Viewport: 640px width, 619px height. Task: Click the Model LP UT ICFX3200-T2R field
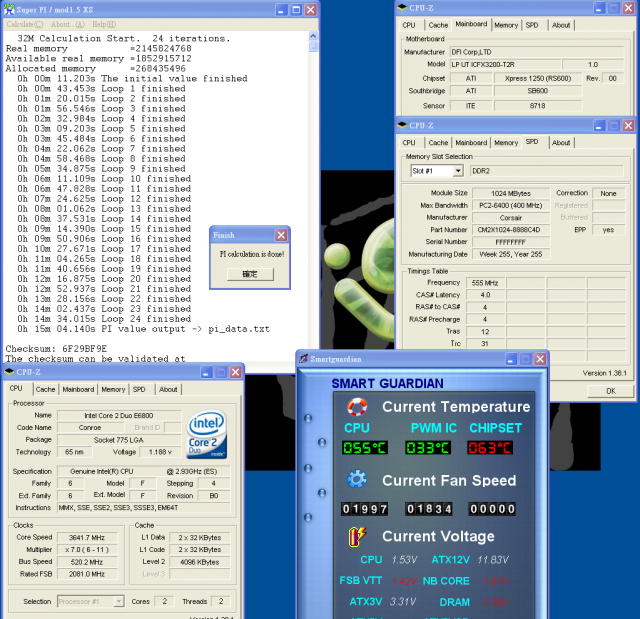coord(505,64)
